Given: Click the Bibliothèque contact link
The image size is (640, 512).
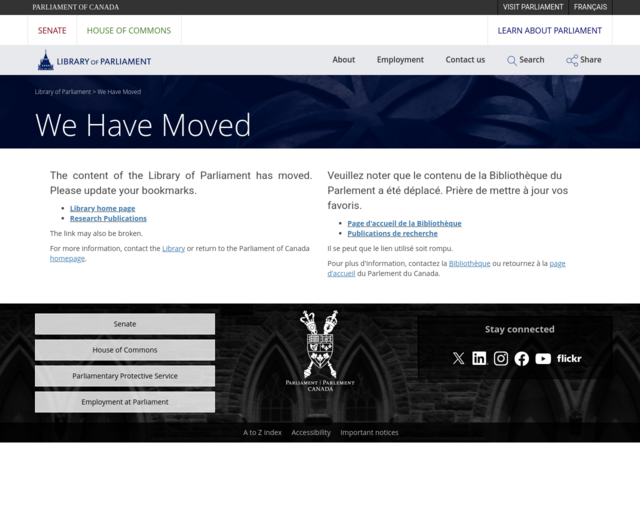Looking at the screenshot, I should click(x=469, y=263).
